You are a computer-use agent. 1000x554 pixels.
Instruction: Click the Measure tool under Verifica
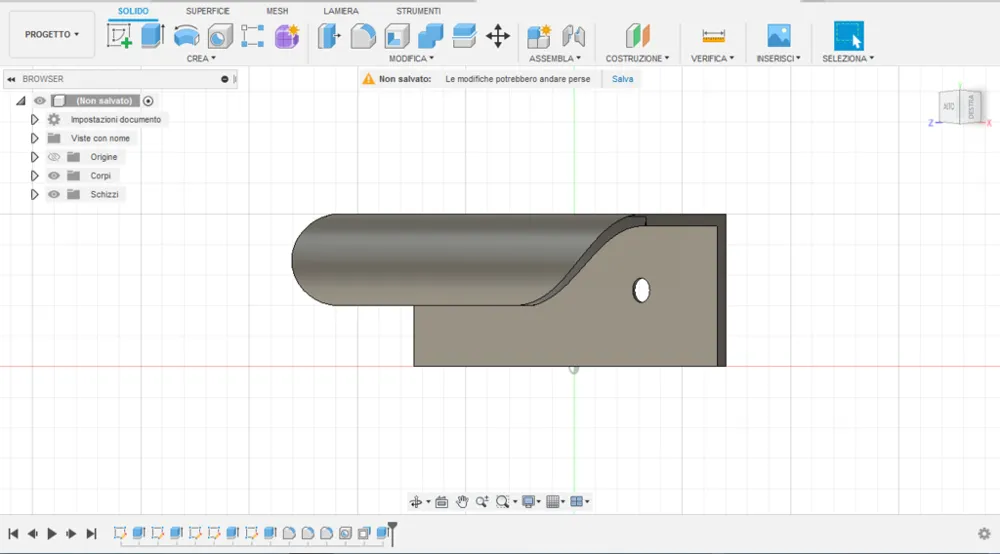point(713,36)
